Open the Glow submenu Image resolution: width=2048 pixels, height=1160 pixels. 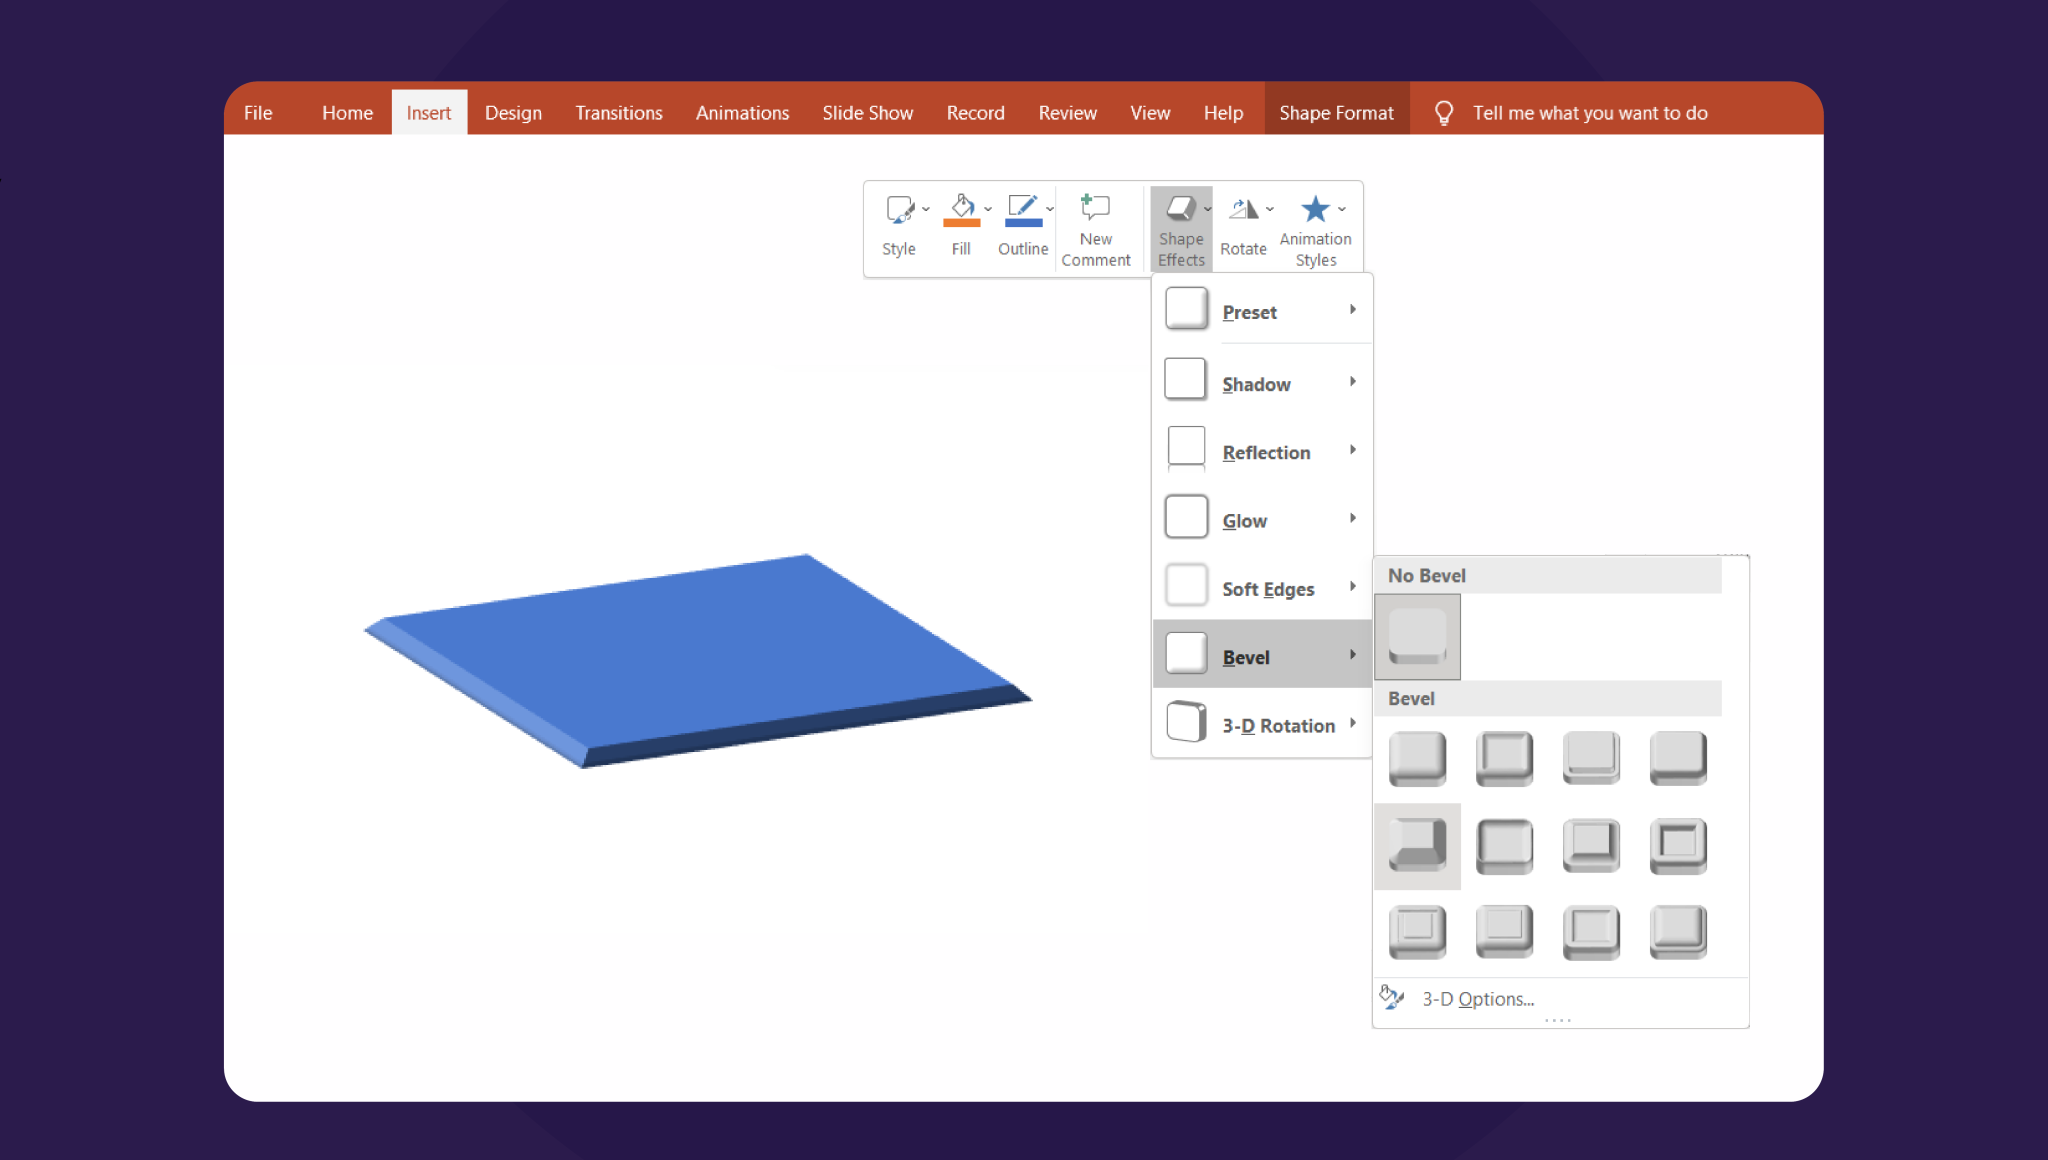[x=1263, y=519]
